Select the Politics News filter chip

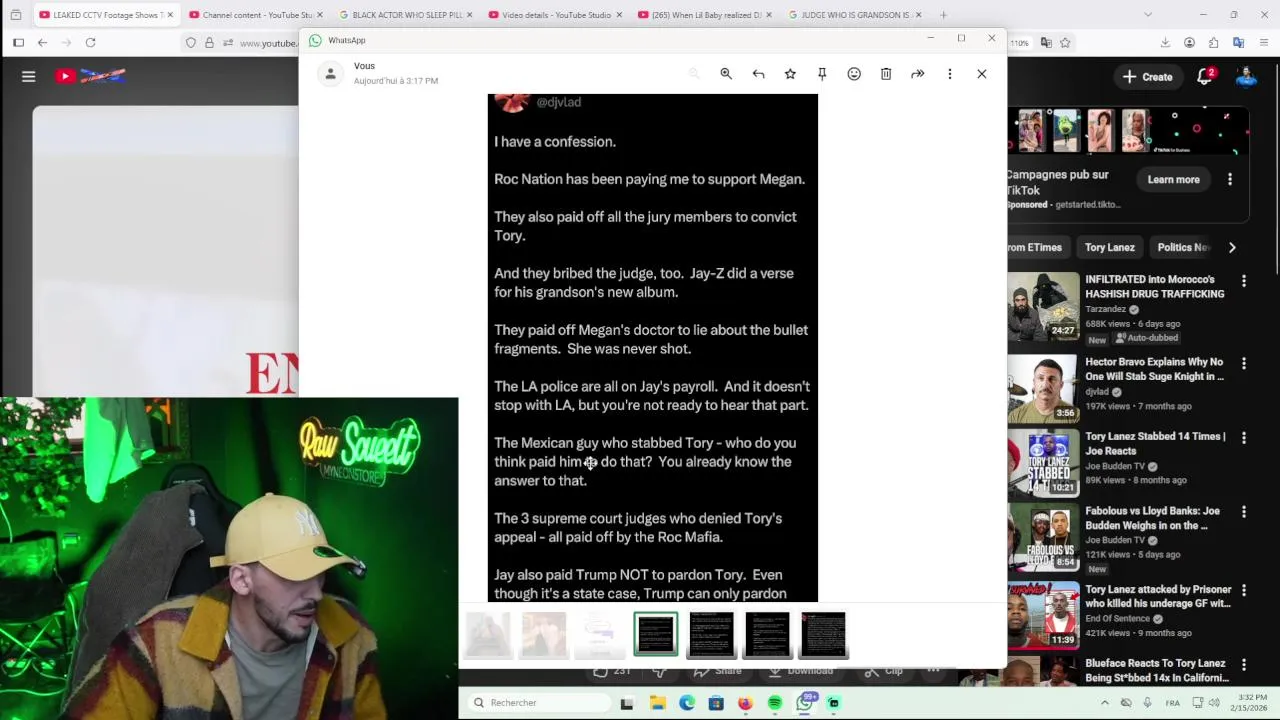[1183, 247]
